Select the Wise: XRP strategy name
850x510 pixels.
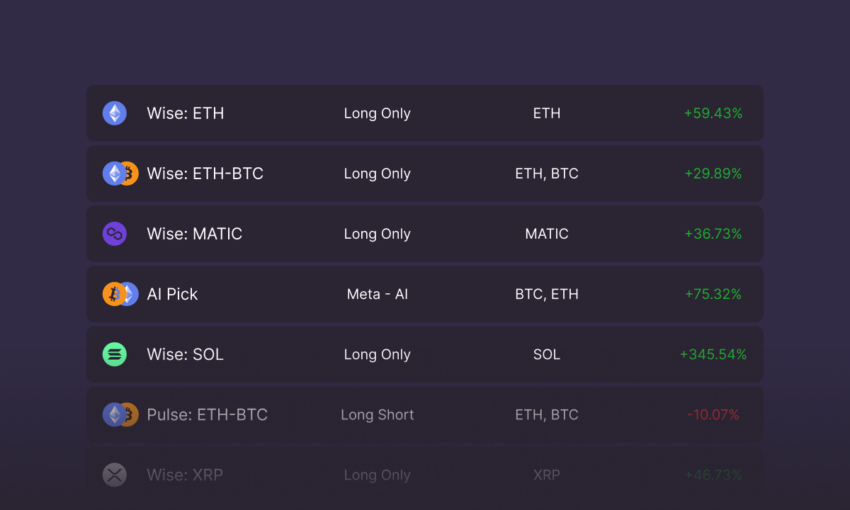point(185,475)
